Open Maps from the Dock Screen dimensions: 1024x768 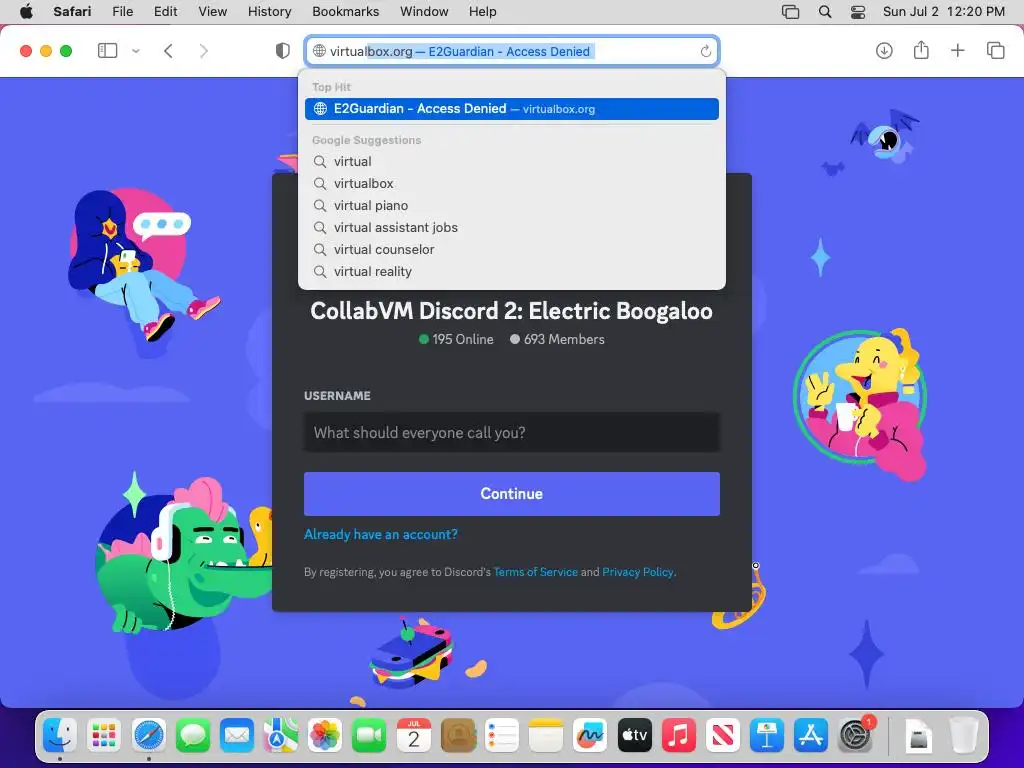point(281,736)
